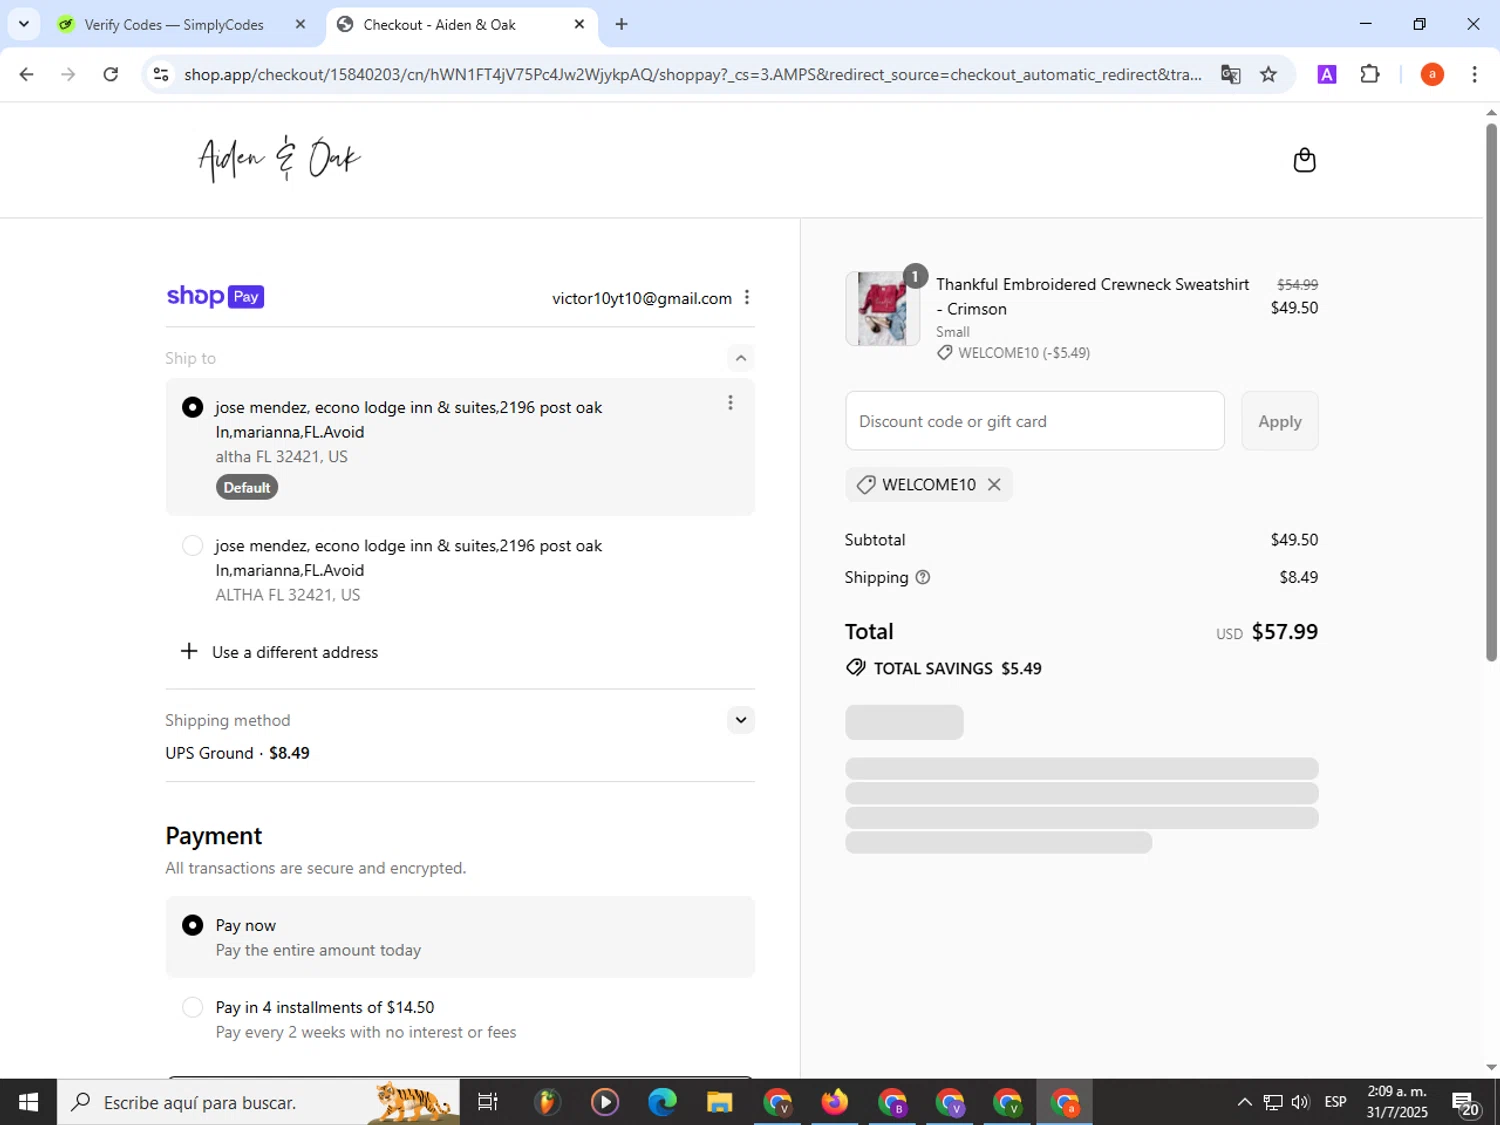1500x1125 pixels.
Task: Click the Shop Pay logo
Action: (215, 296)
